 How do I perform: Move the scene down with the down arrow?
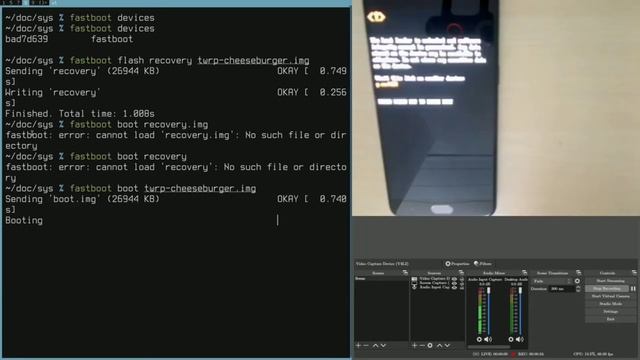(x=383, y=346)
